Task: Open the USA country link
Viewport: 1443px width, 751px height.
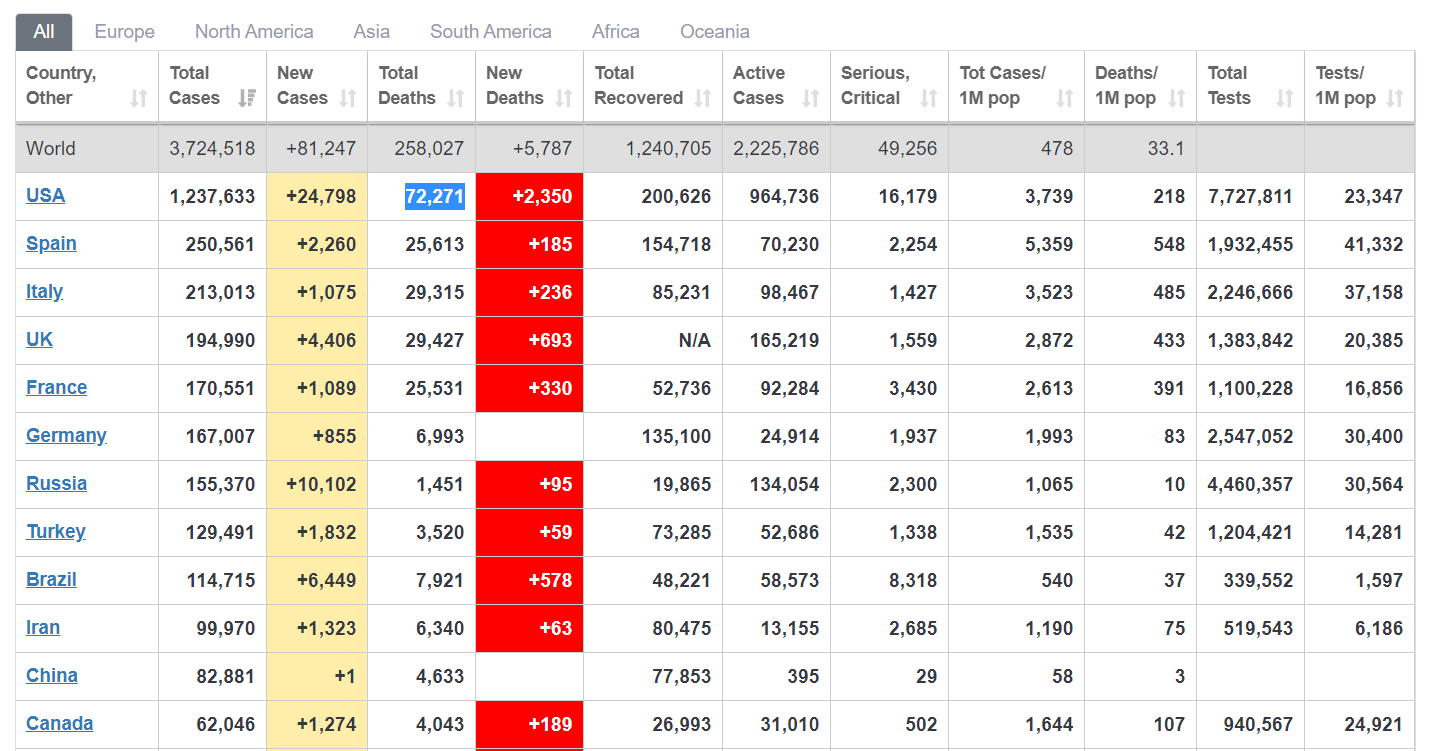Action: click(45, 195)
